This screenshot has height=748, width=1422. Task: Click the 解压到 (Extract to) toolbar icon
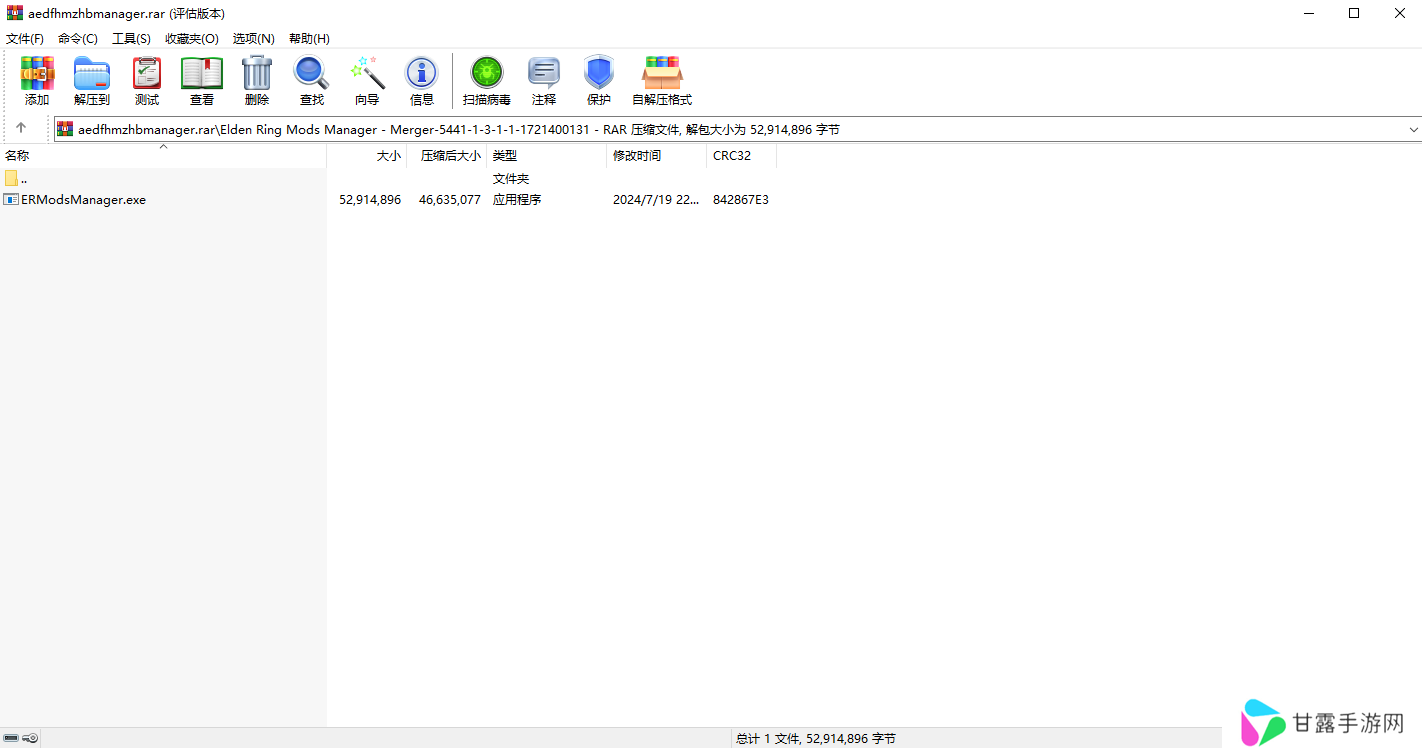coord(92,73)
